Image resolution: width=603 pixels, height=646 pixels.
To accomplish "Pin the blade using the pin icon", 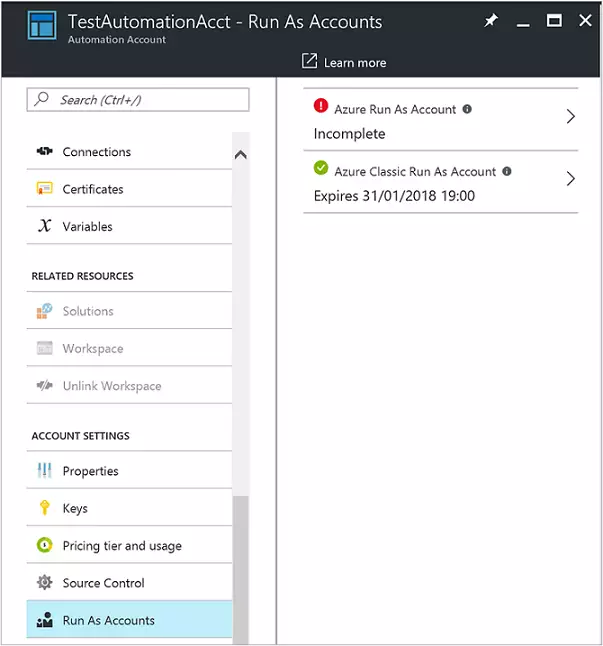I will 491,21.
